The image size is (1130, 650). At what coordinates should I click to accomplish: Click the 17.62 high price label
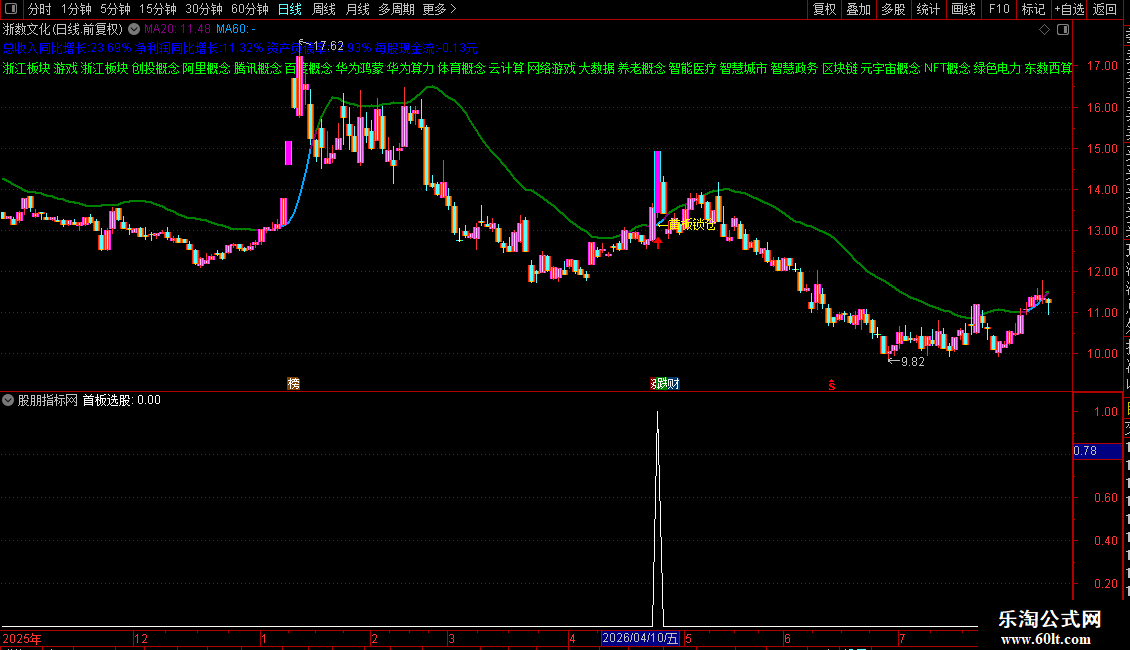329,46
